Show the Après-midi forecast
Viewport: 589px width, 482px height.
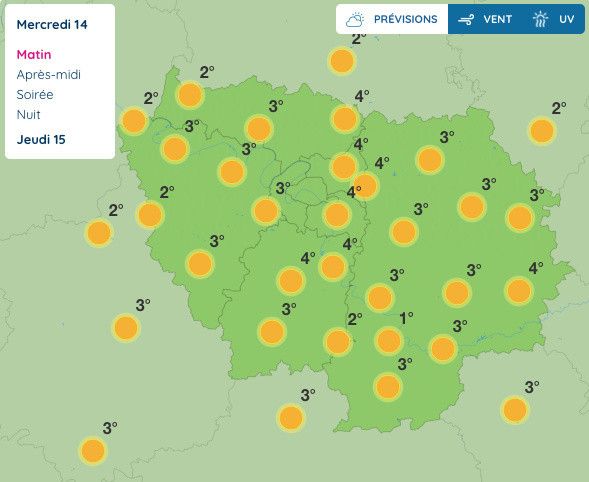(48, 74)
